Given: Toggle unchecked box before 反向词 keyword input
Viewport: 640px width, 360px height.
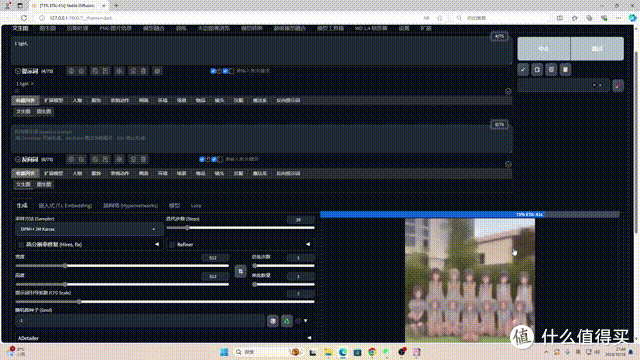Looking at the screenshot, I should pos(220,159).
